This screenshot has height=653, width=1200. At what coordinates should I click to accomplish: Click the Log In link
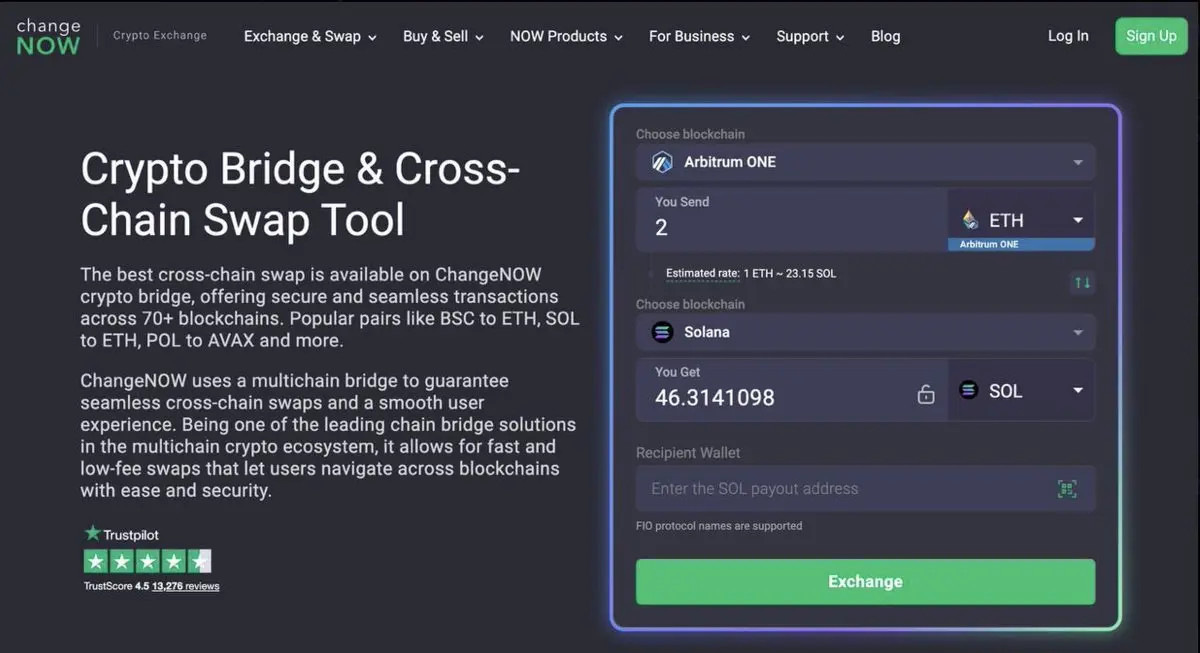pos(1068,36)
